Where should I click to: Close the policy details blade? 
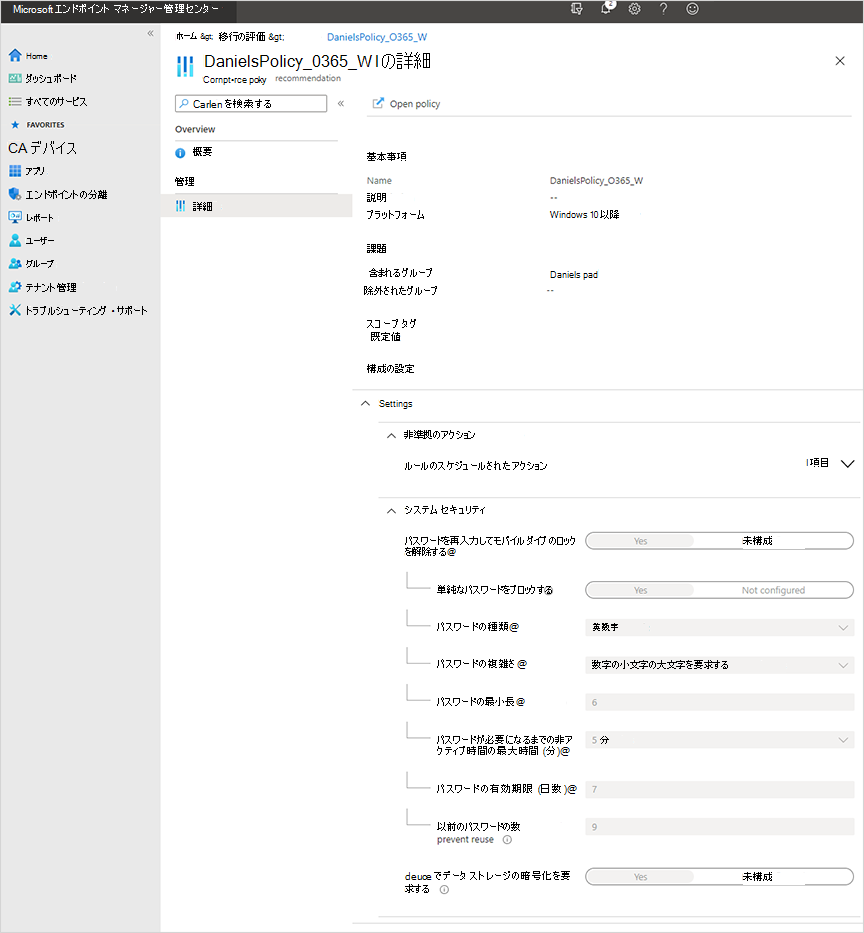pos(840,61)
